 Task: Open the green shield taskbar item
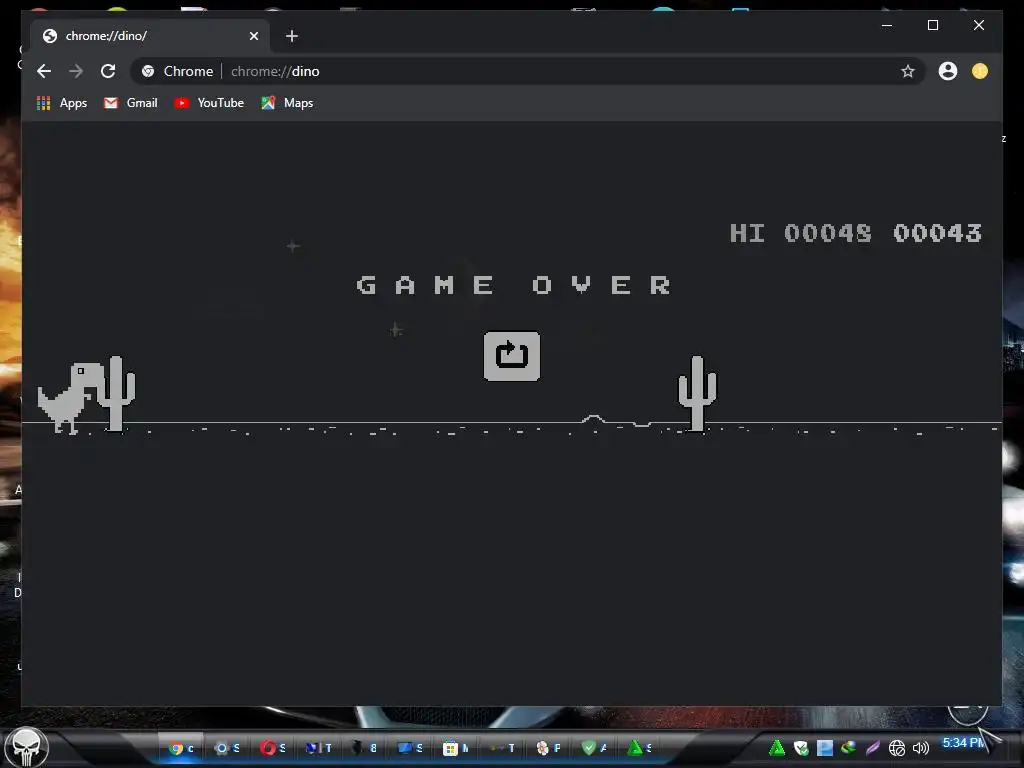click(594, 748)
